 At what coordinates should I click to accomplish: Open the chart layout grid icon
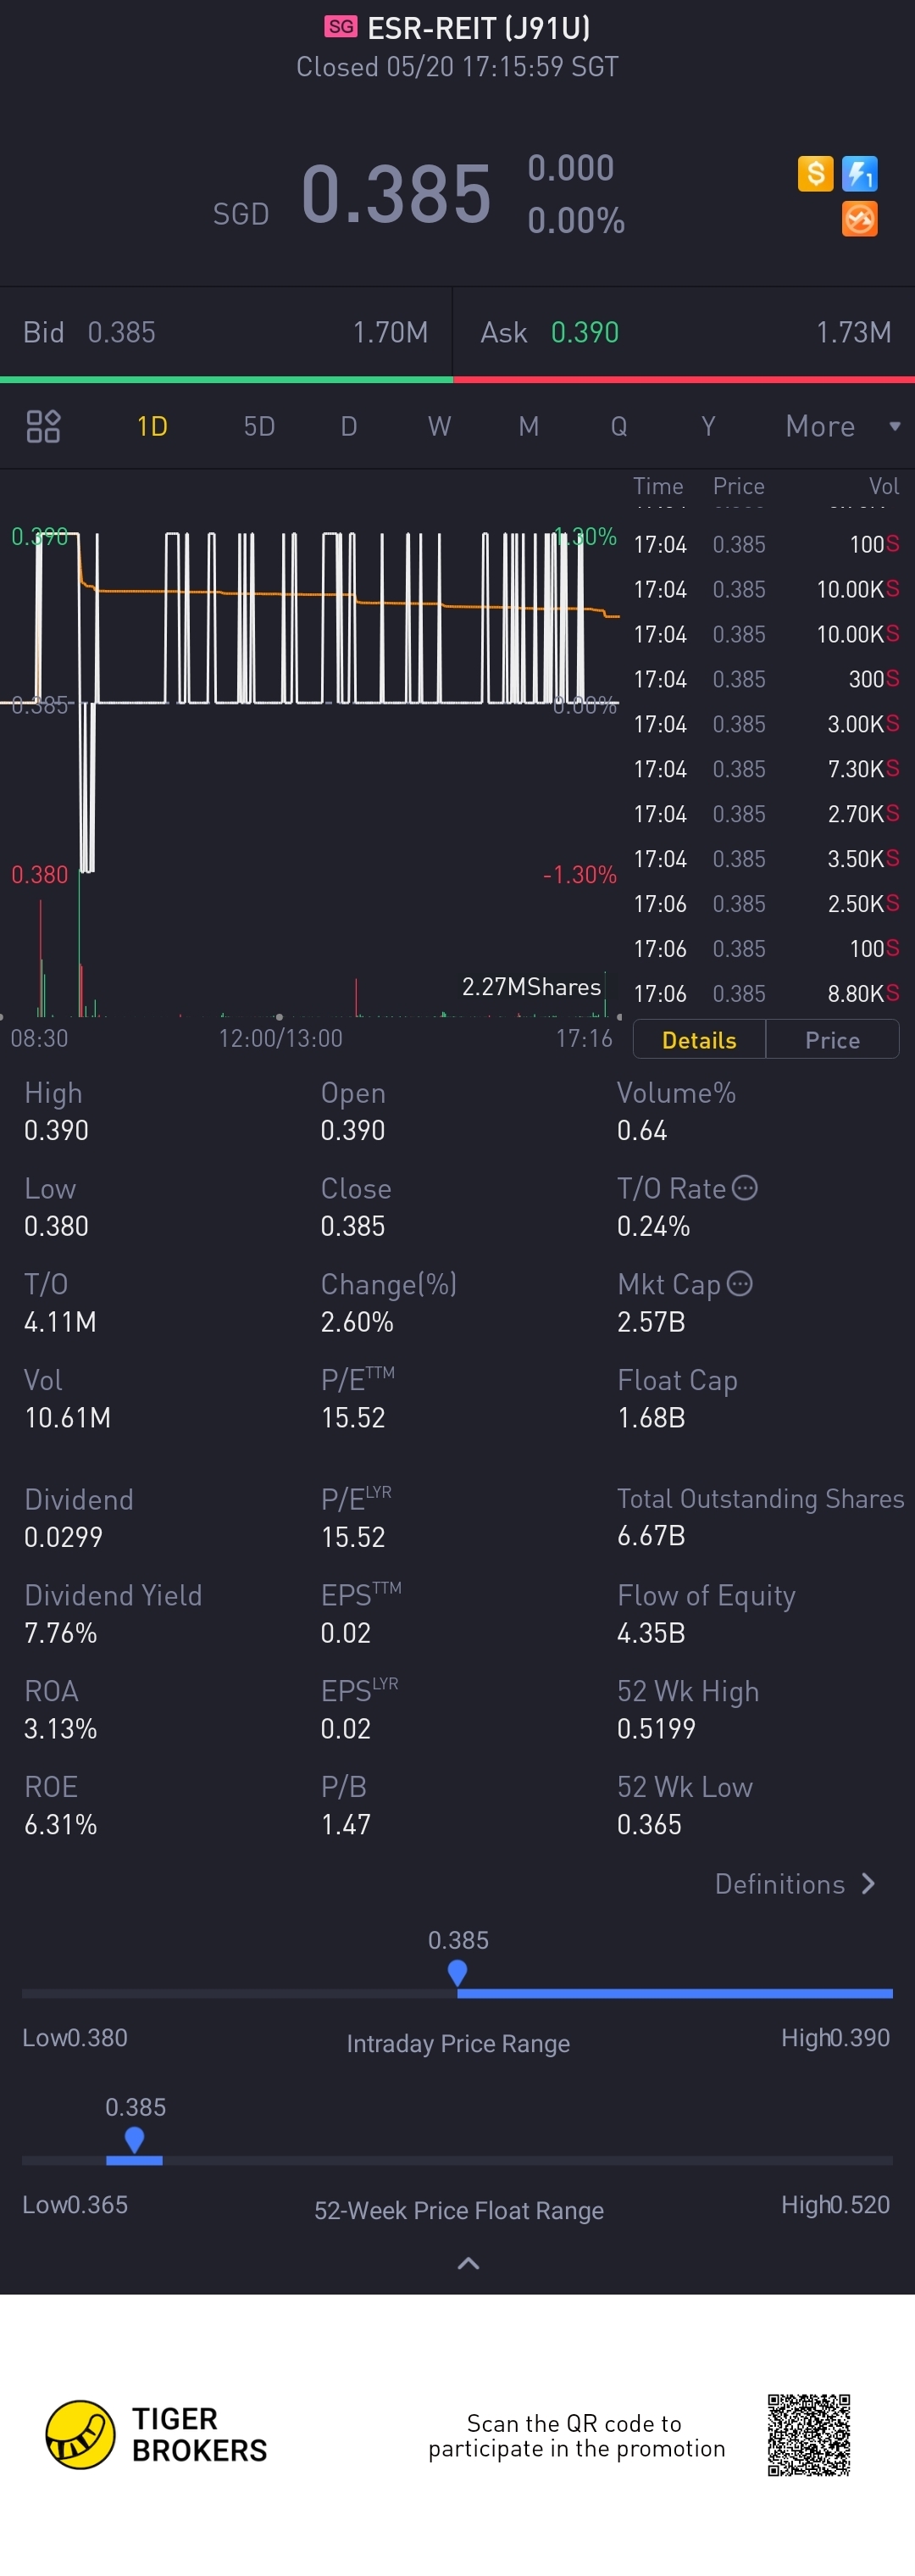[x=43, y=426]
